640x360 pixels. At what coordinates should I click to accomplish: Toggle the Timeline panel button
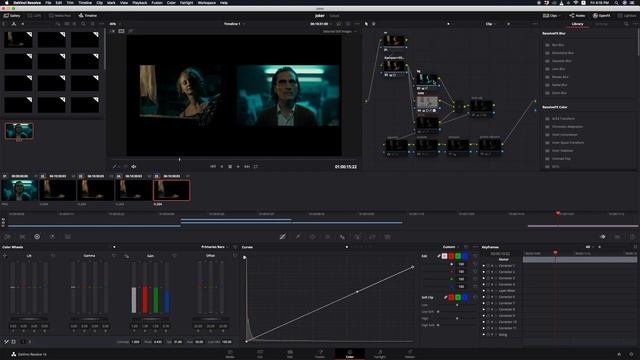click(x=88, y=16)
